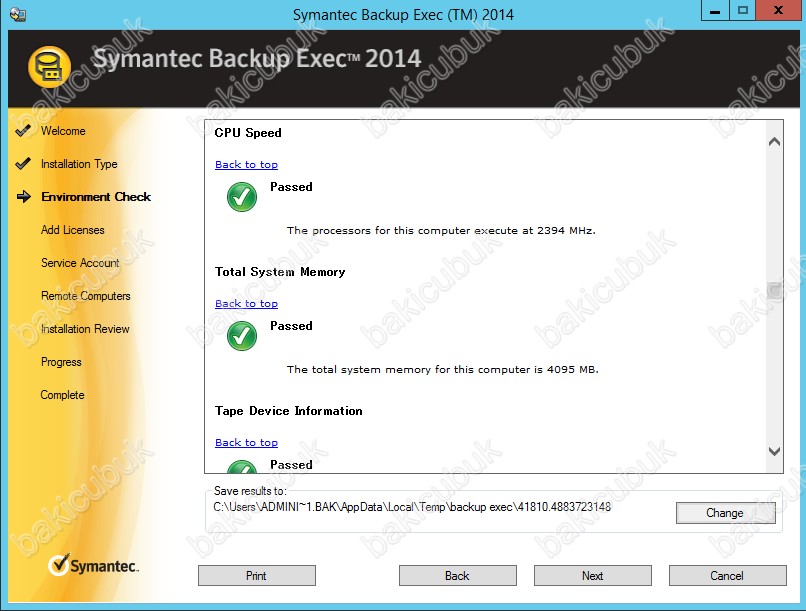
Task: Close the Backup Exec installer window
Action: pyautogui.click(x=779, y=11)
